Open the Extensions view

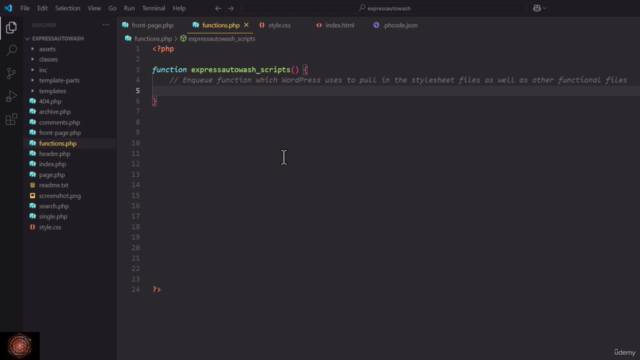[11, 119]
